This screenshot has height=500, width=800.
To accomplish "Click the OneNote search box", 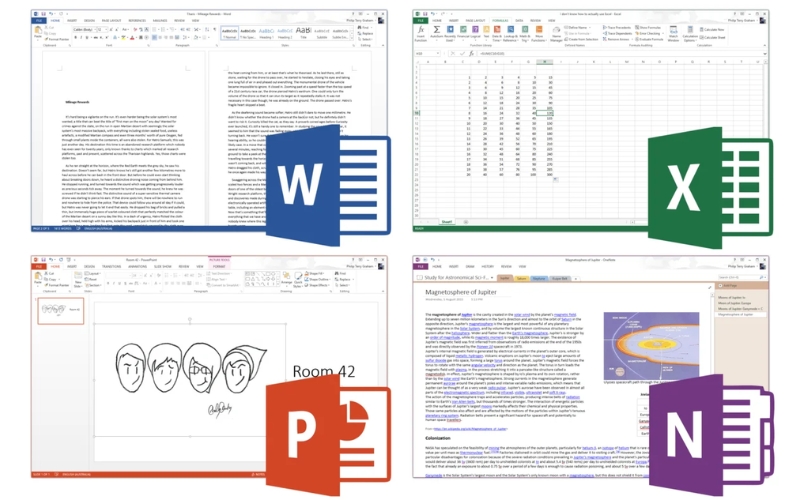I will coord(742,278).
